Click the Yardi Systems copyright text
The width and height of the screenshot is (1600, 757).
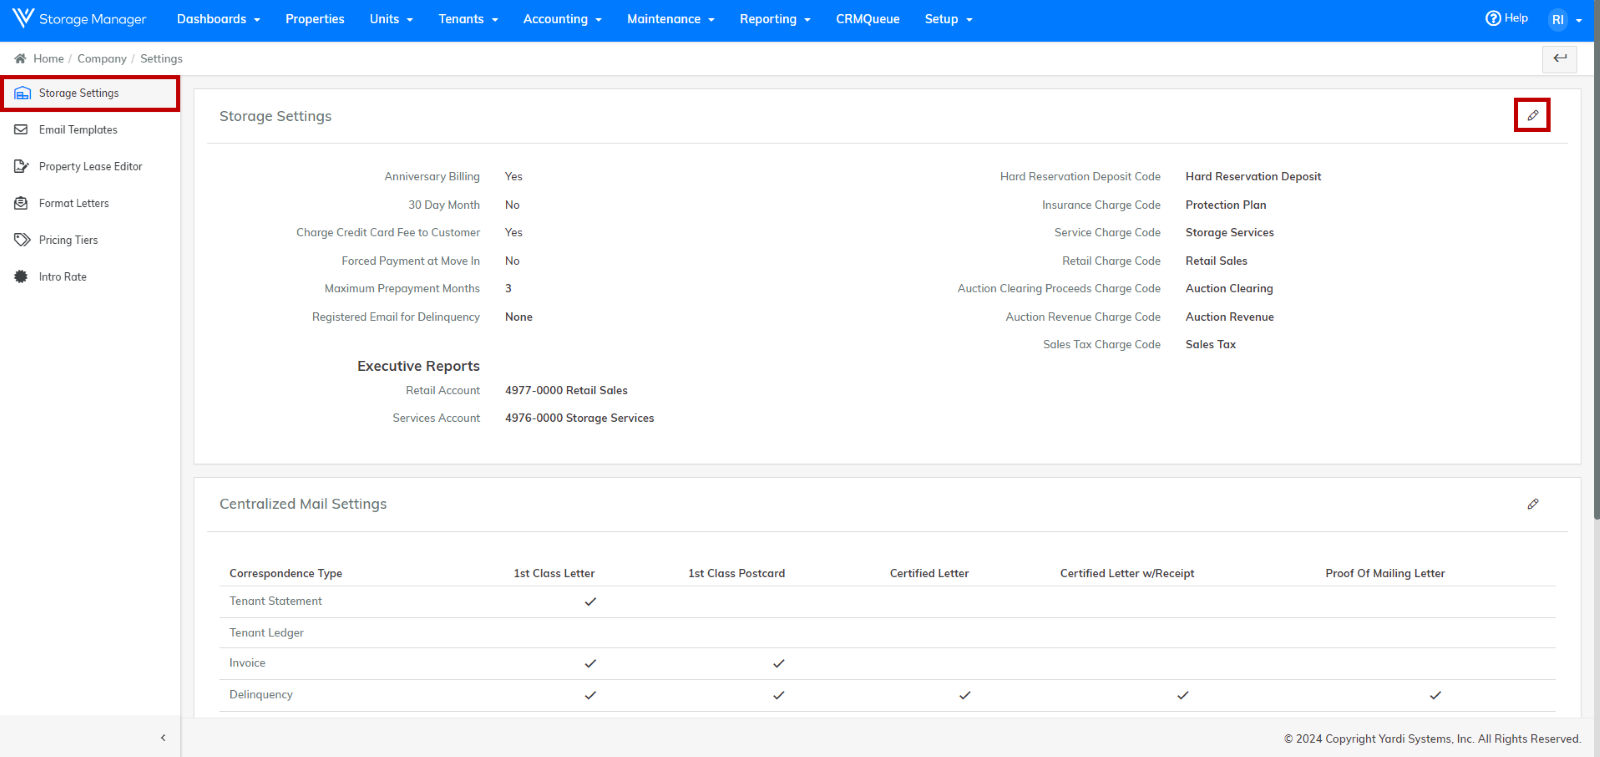click(1432, 739)
